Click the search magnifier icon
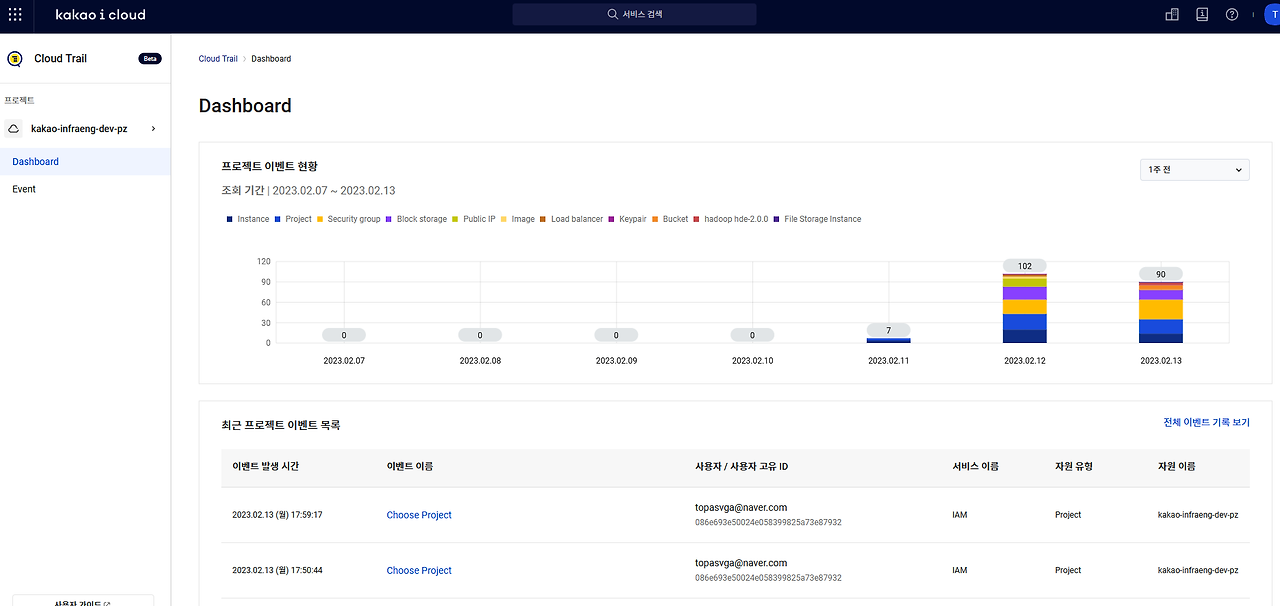This screenshot has width=1280, height=606. click(x=613, y=15)
